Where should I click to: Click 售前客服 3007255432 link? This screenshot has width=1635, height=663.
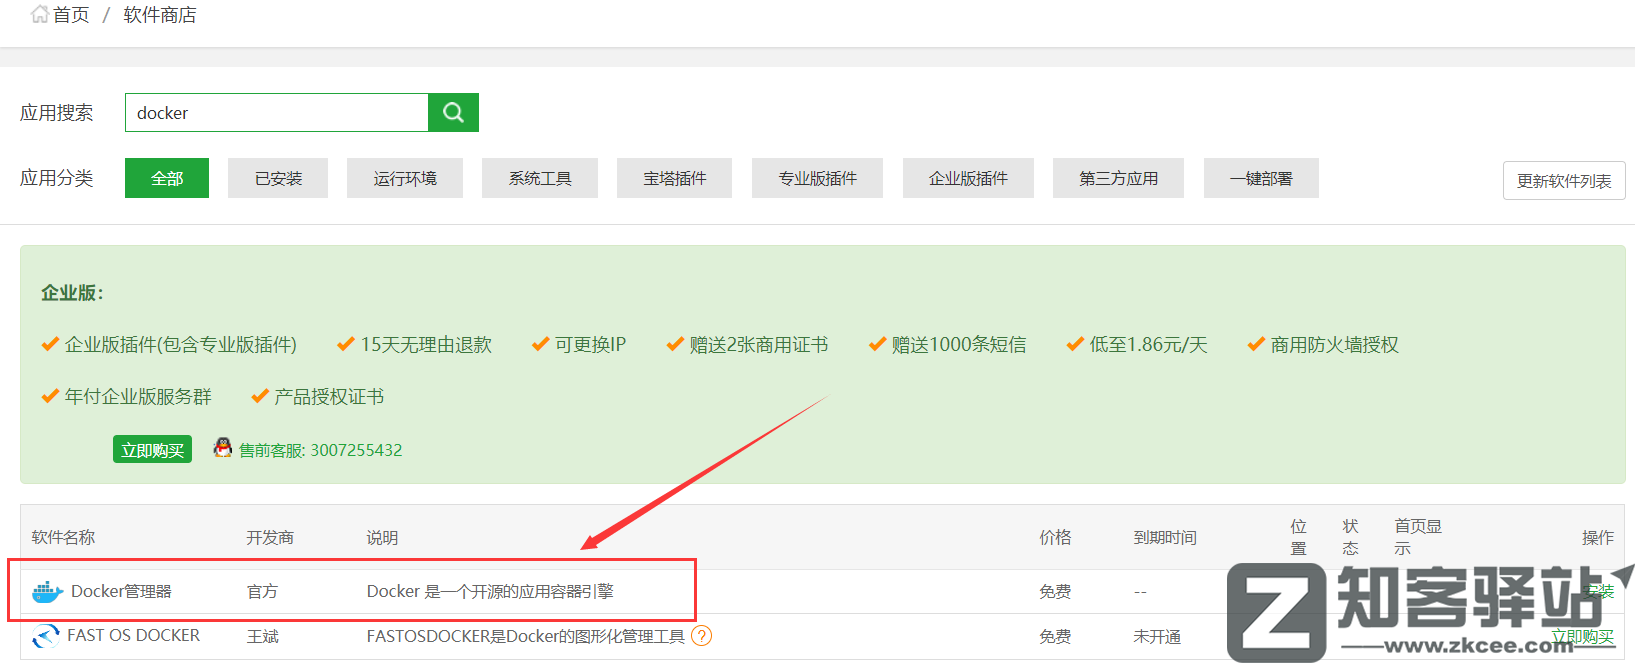pos(320,450)
